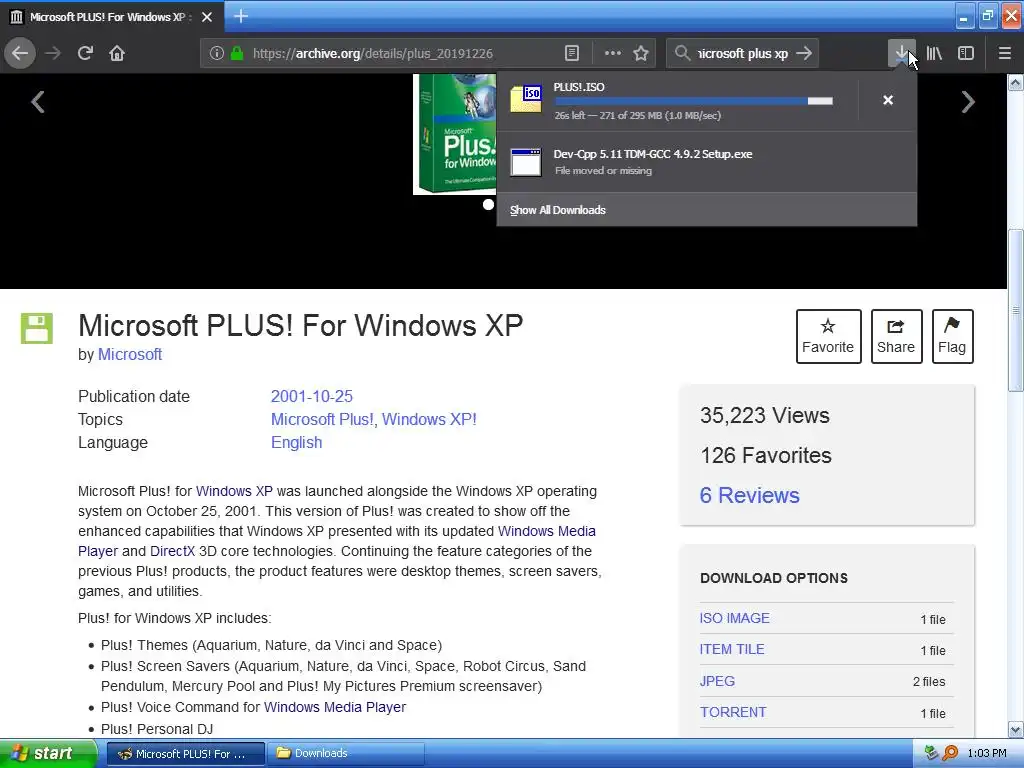Switch to Microsoft PLUS! taskbar button
This screenshot has width=1024, height=768.
tap(185, 753)
